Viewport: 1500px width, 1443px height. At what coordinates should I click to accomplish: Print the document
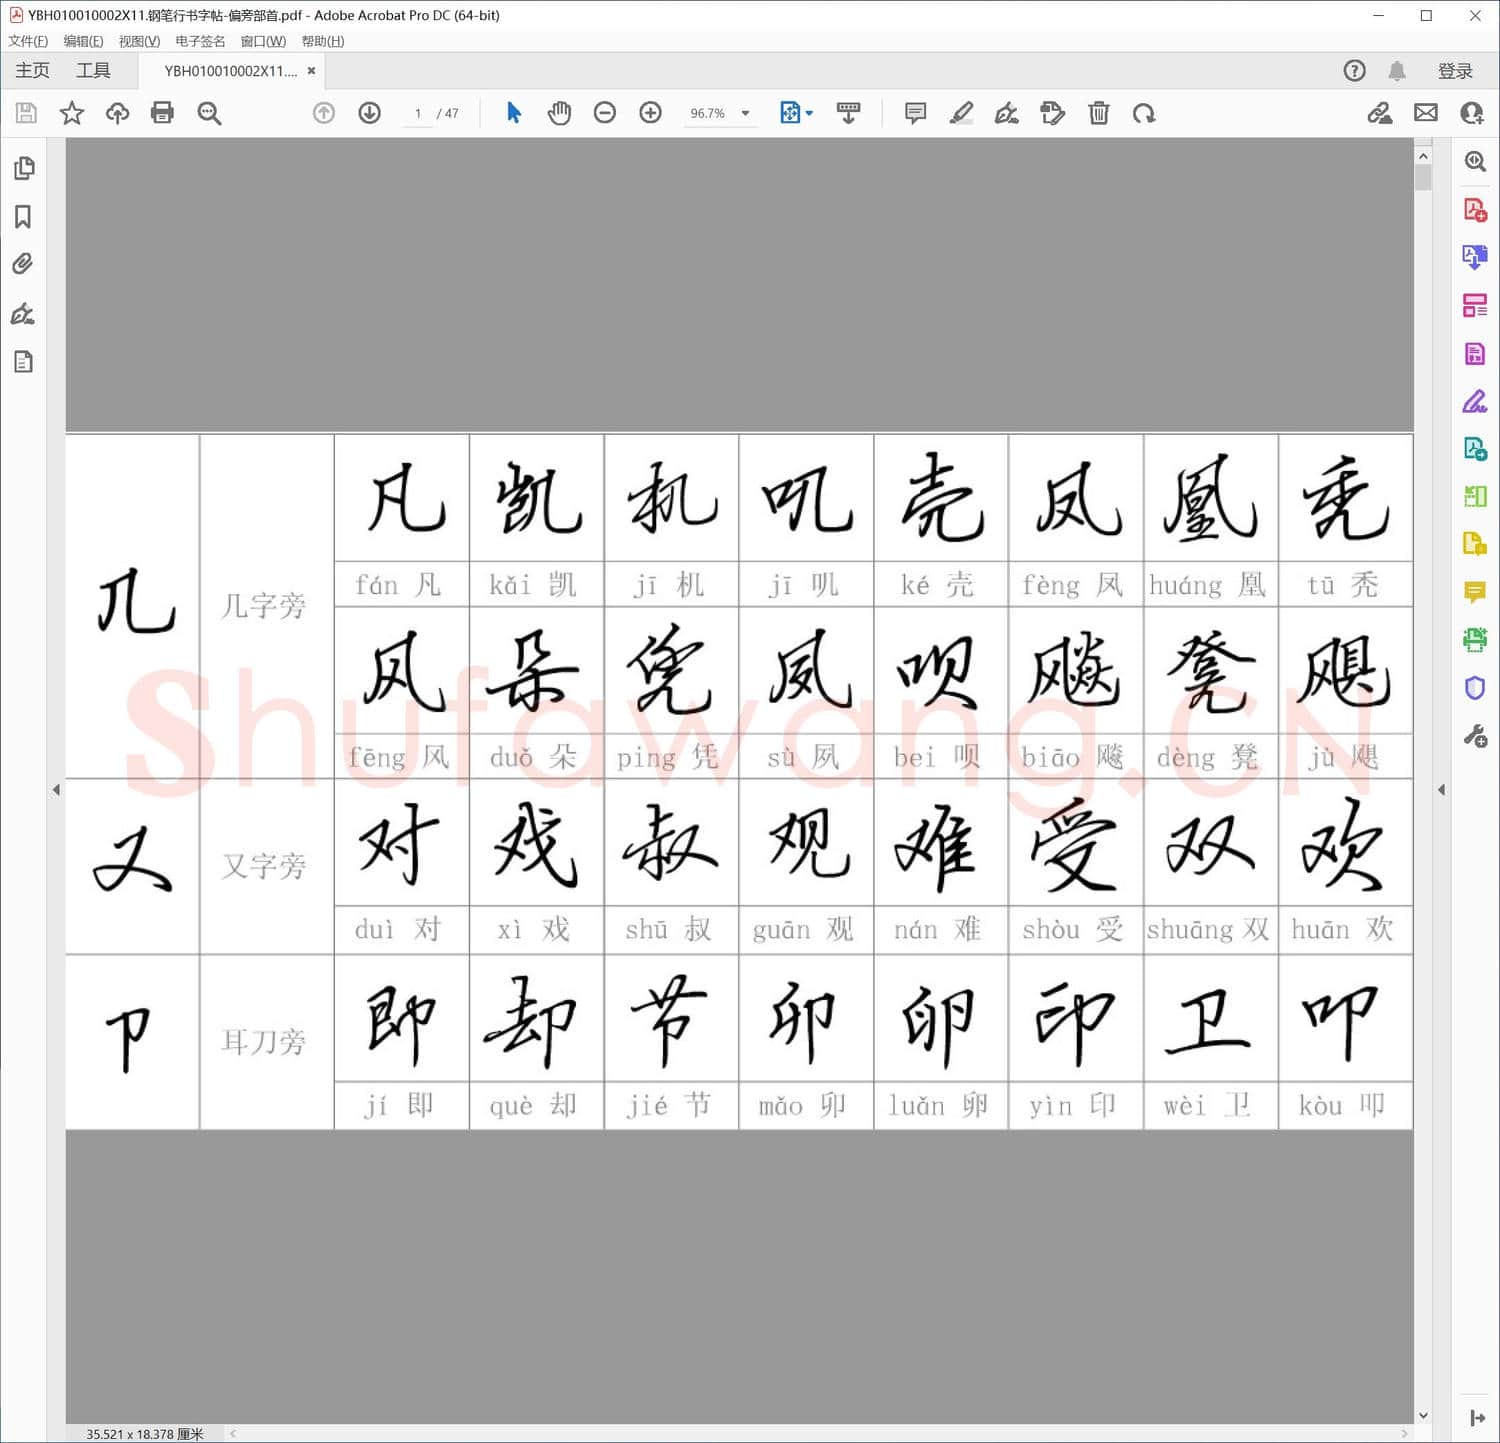click(162, 113)
